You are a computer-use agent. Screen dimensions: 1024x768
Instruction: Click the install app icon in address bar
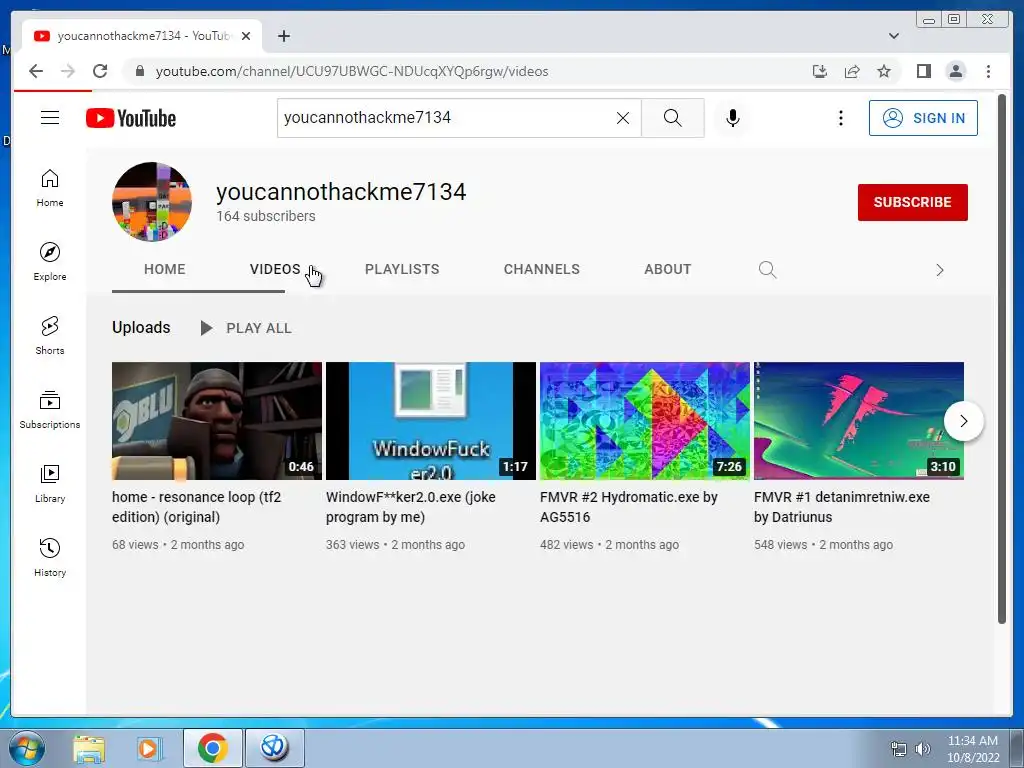click(820, 71)
